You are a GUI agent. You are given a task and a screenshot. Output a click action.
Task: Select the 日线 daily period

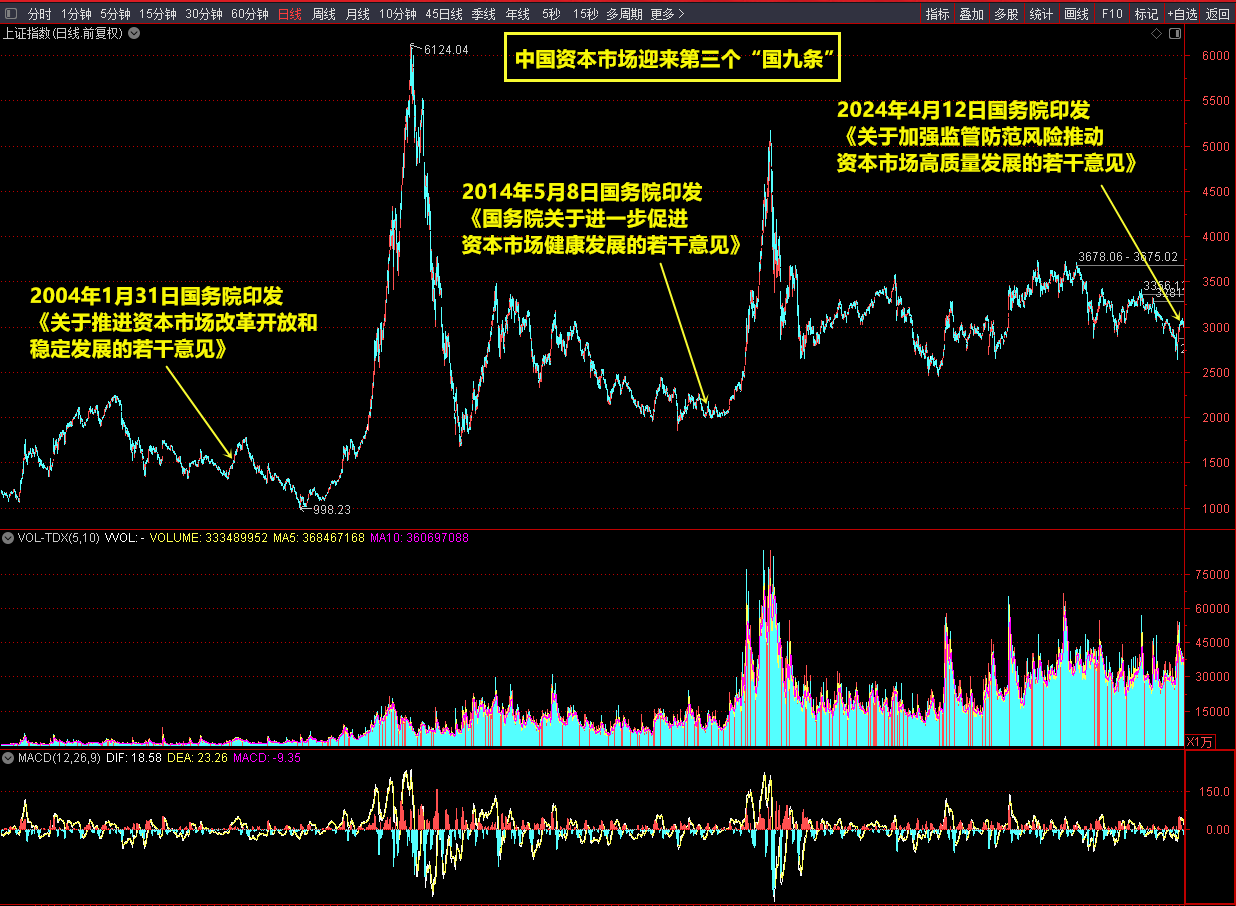pyautogui.click(x=290, y=14)
